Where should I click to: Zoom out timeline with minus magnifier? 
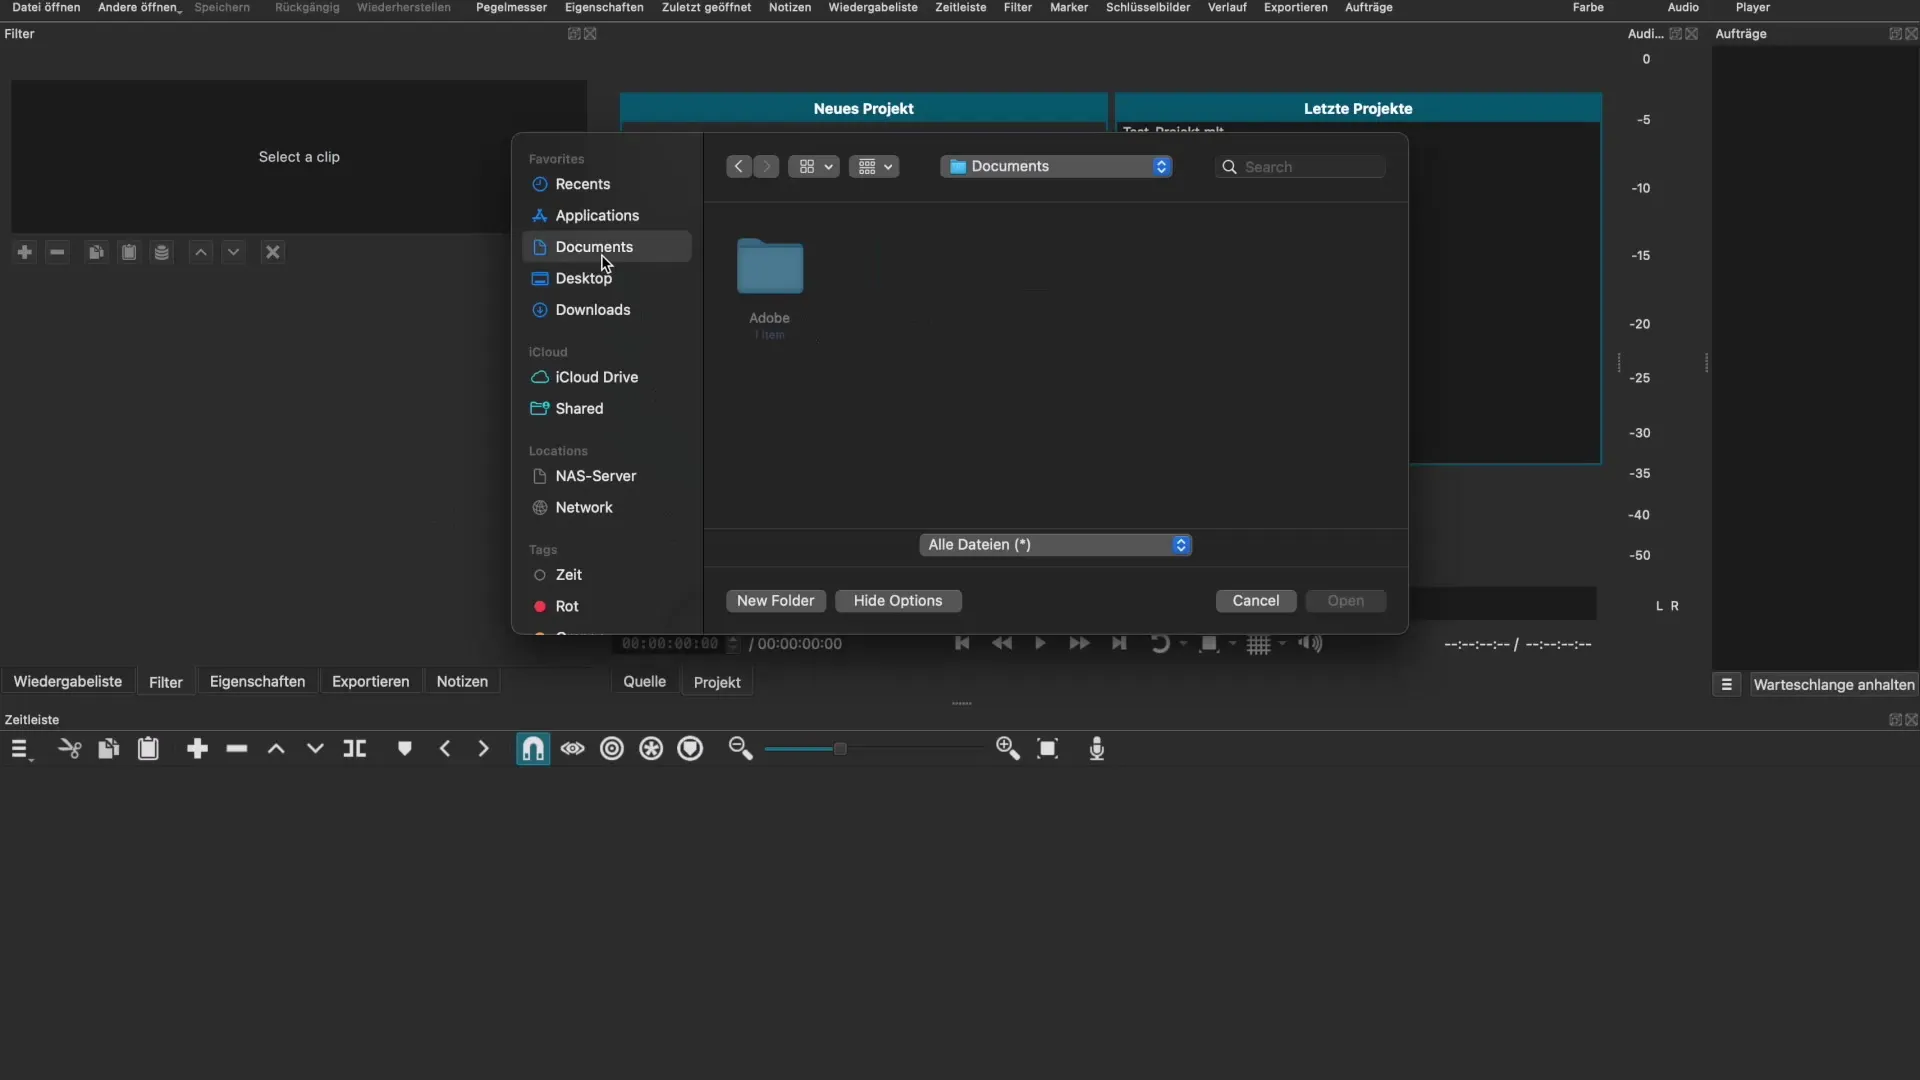(x=740, y=749)
